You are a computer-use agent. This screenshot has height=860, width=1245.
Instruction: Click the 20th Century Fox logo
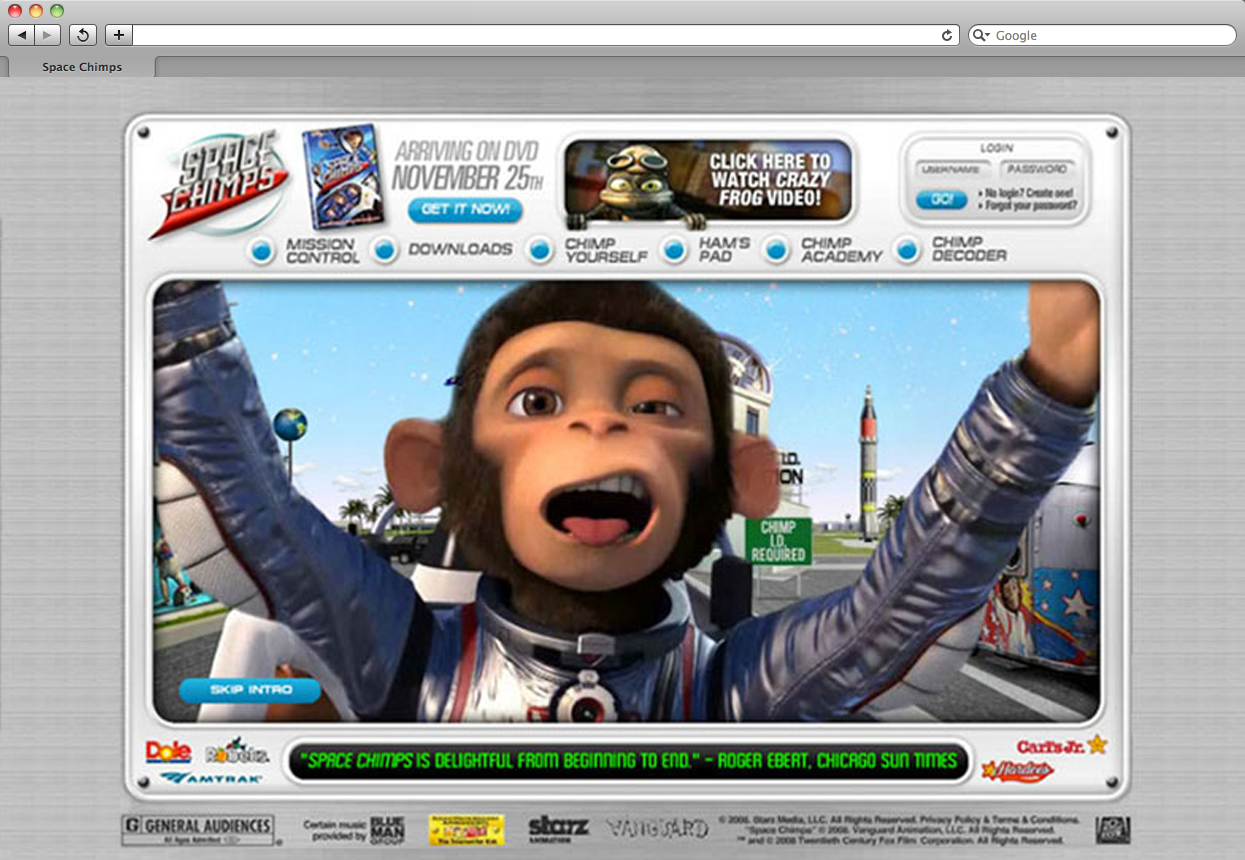1111,829
